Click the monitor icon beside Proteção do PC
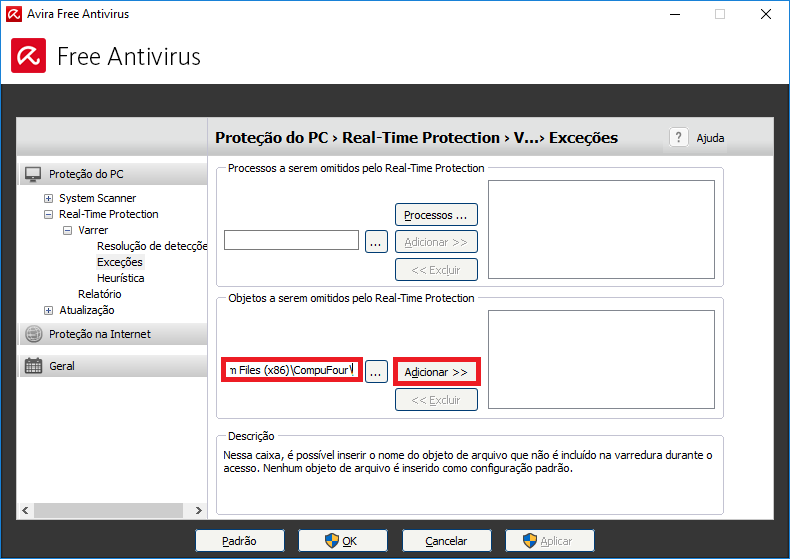790x559 pixels. click(x=33, y=174)
